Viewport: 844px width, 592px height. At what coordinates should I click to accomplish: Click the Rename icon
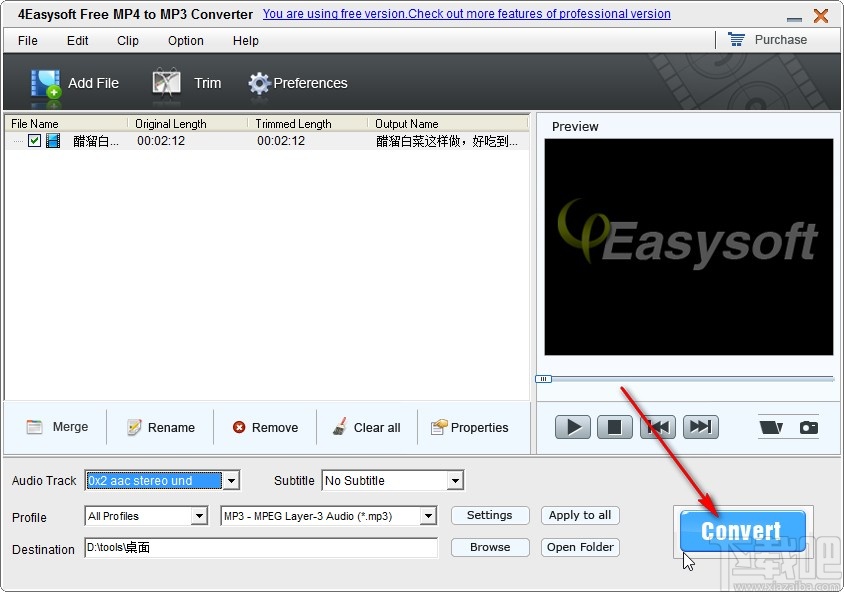click(132, 427)
